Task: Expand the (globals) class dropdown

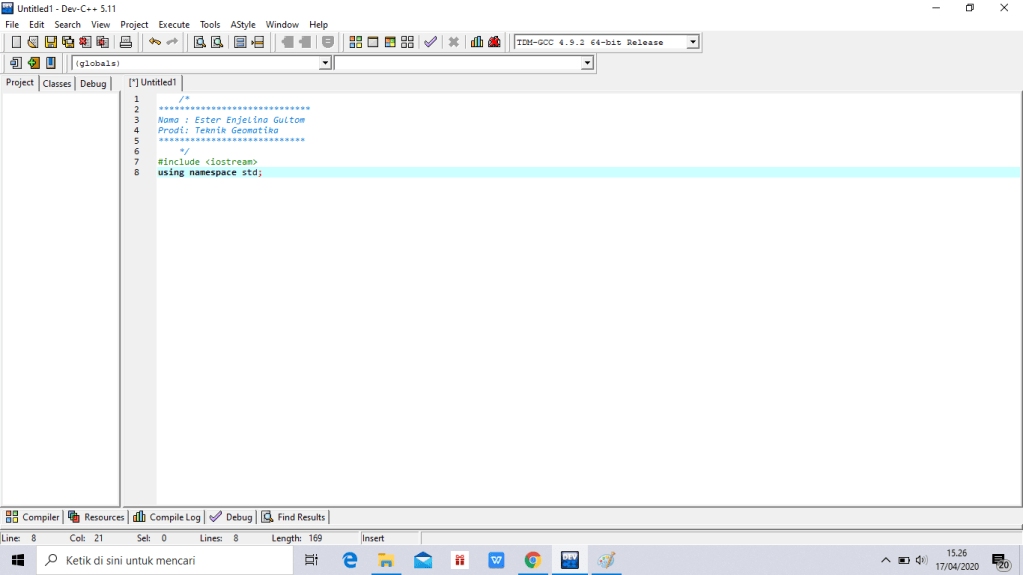Action: [324, 63]
